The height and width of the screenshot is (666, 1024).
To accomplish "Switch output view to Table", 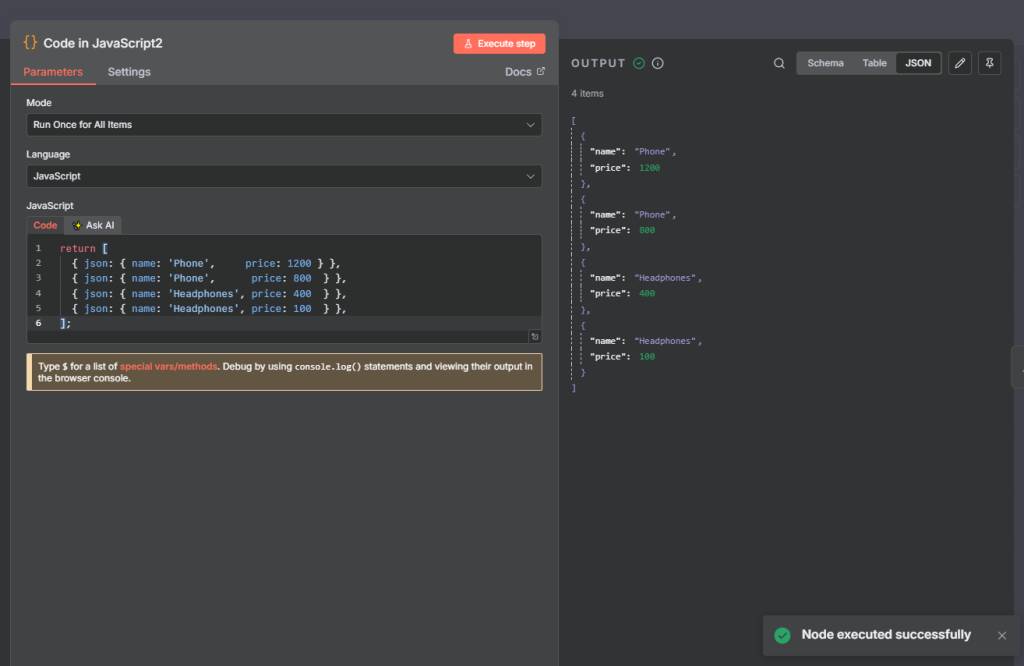I will [874, 63].
